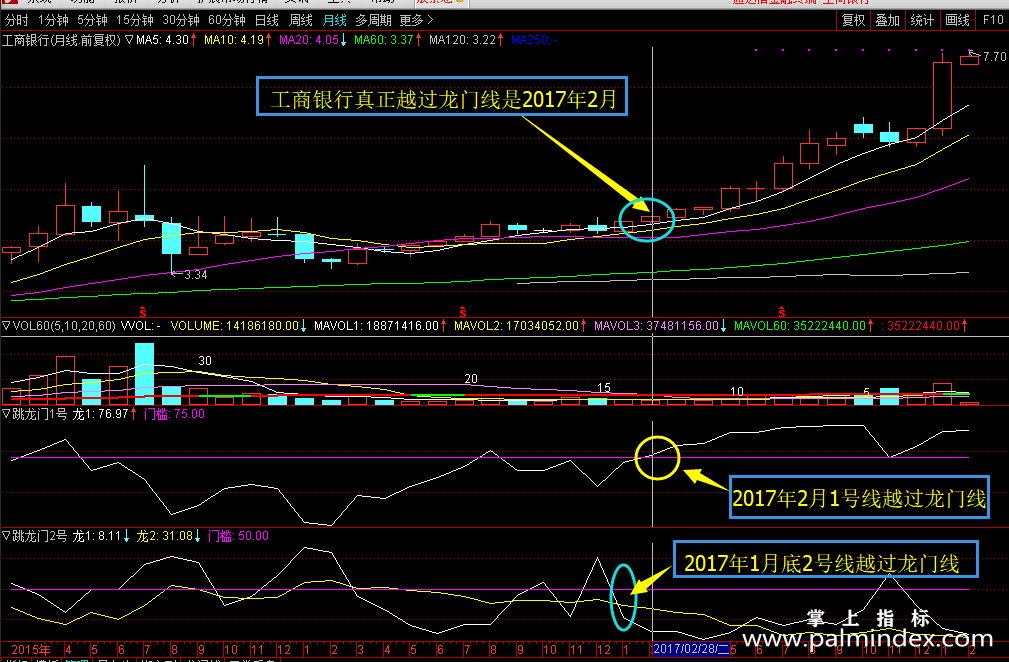Open the F10 company info button
The image size is (1009, 662).
993,21
